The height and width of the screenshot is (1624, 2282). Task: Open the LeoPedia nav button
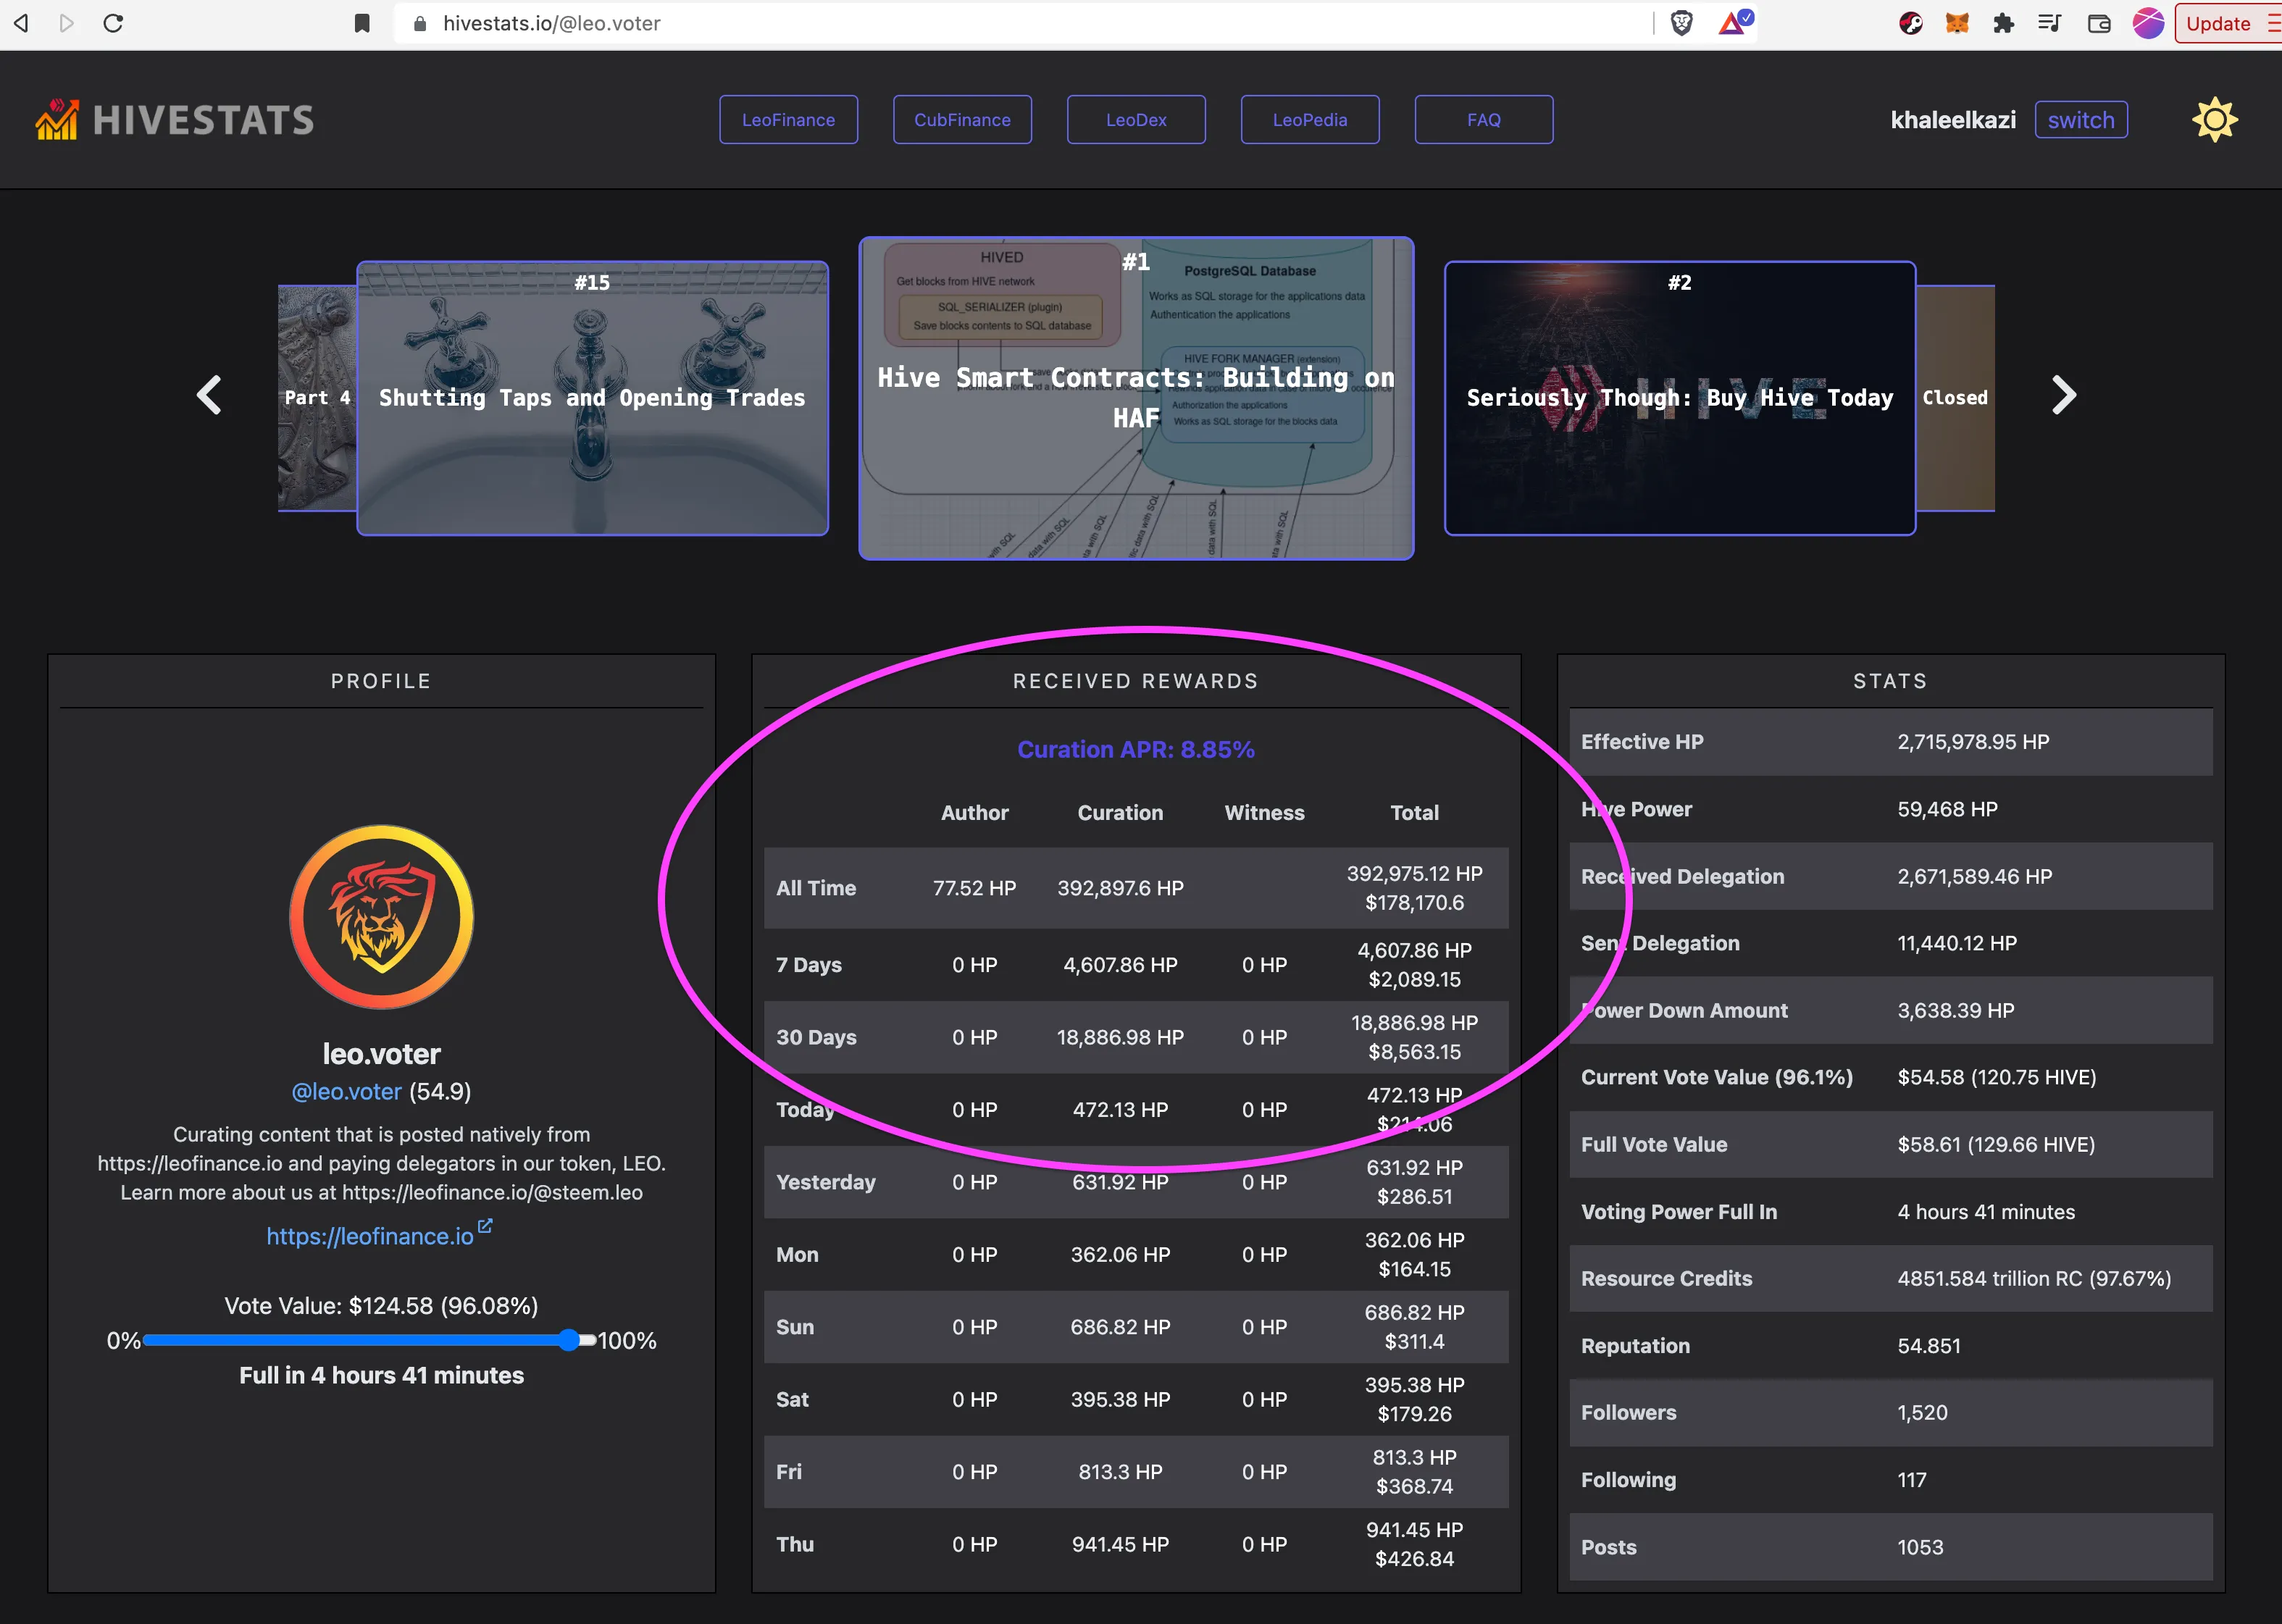(x=1310, y=119)
